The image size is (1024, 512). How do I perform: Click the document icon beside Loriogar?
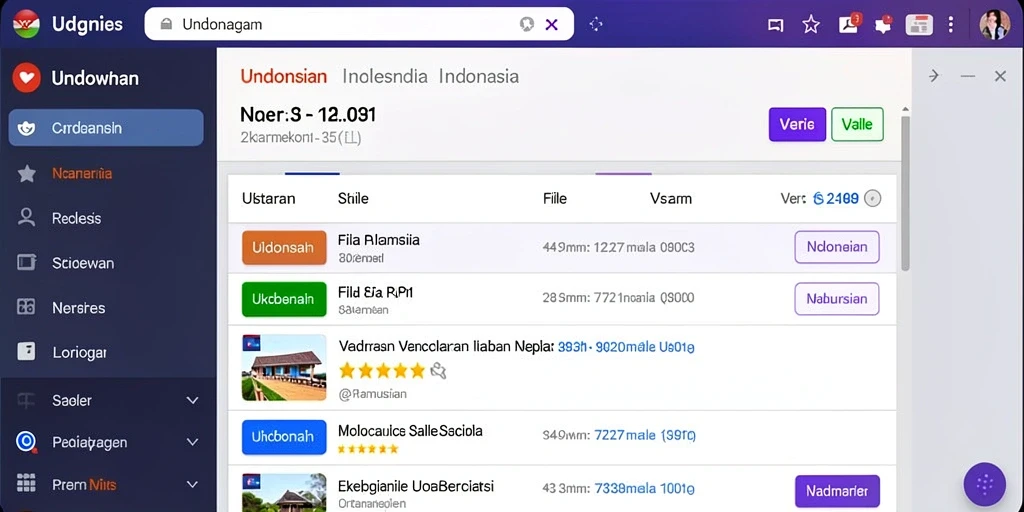click(26, 351)
